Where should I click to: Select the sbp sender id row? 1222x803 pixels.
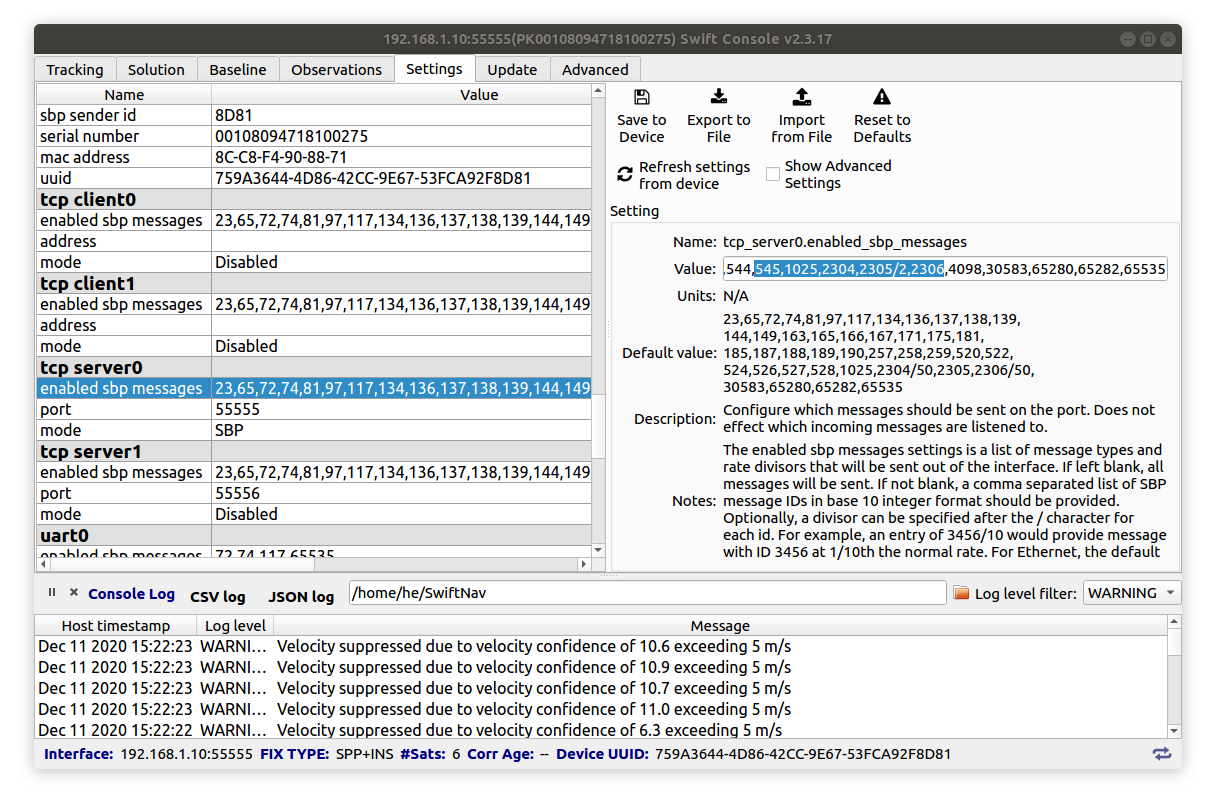click(314, 115)
